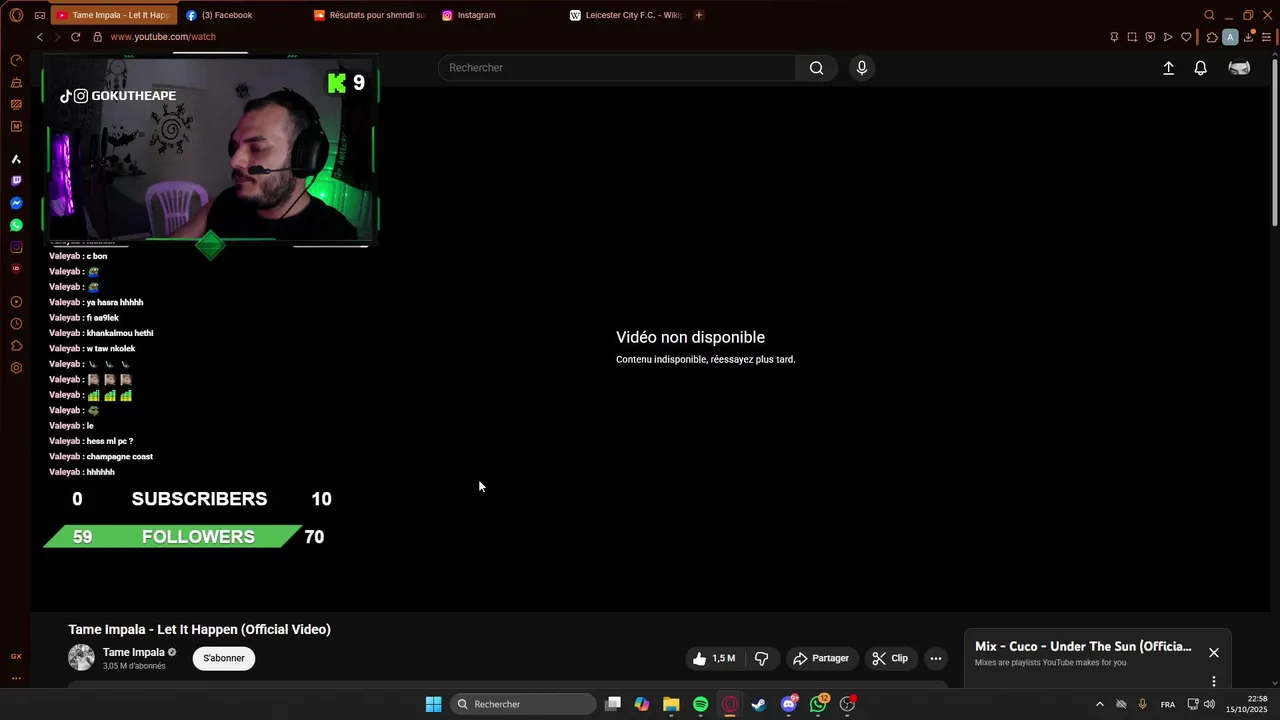Open the Windows Start menu

tap(433, 704)
